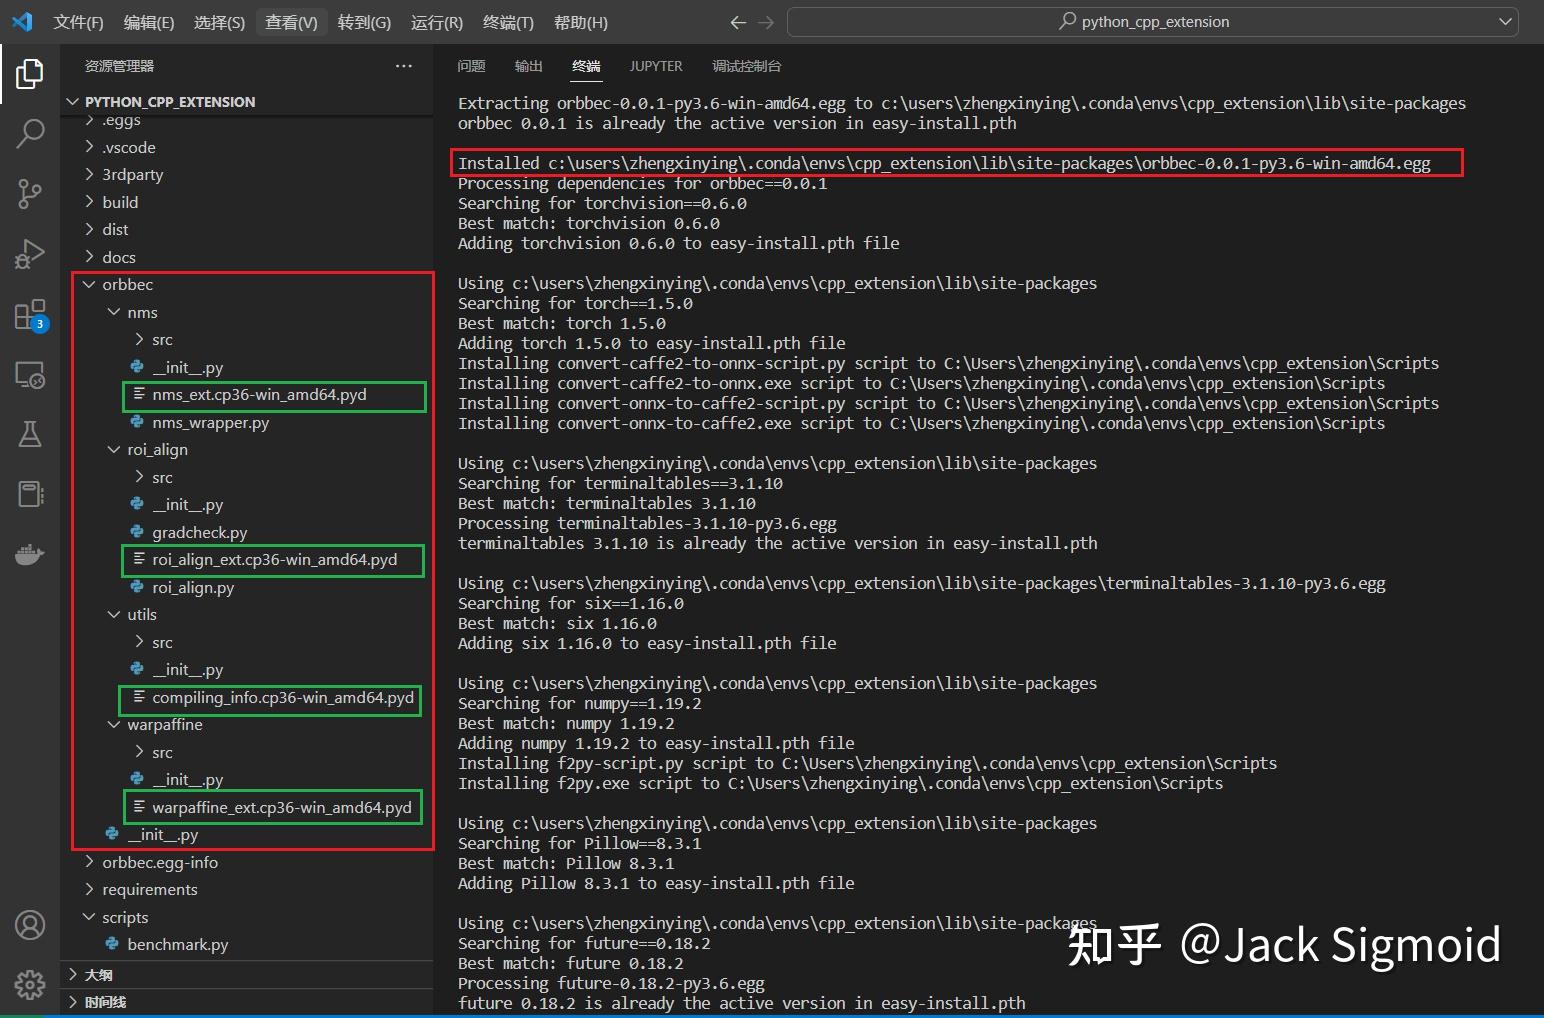Switch to the 输出 output tab

click(x=528, y=66)
